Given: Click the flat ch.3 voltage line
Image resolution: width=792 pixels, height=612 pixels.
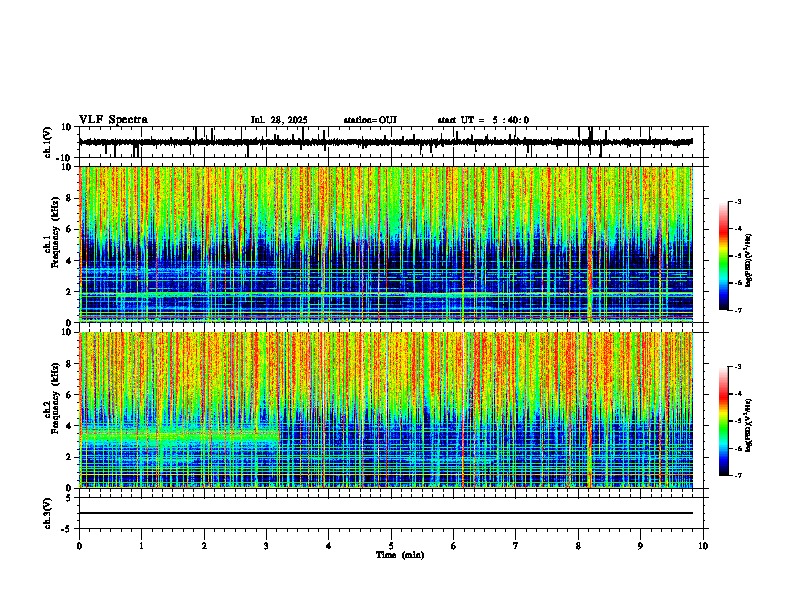Looking at the screenshot, I should 386,513.
